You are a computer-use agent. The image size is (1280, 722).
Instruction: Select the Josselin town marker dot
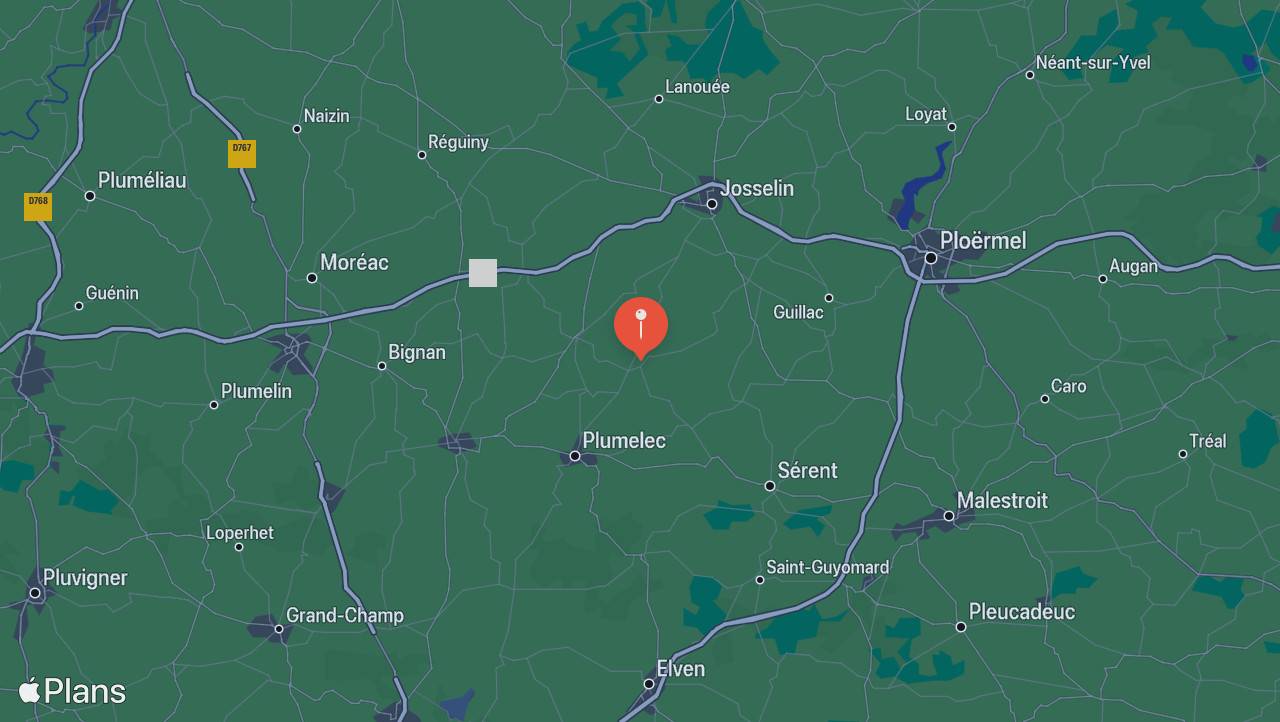click(712, 204)
